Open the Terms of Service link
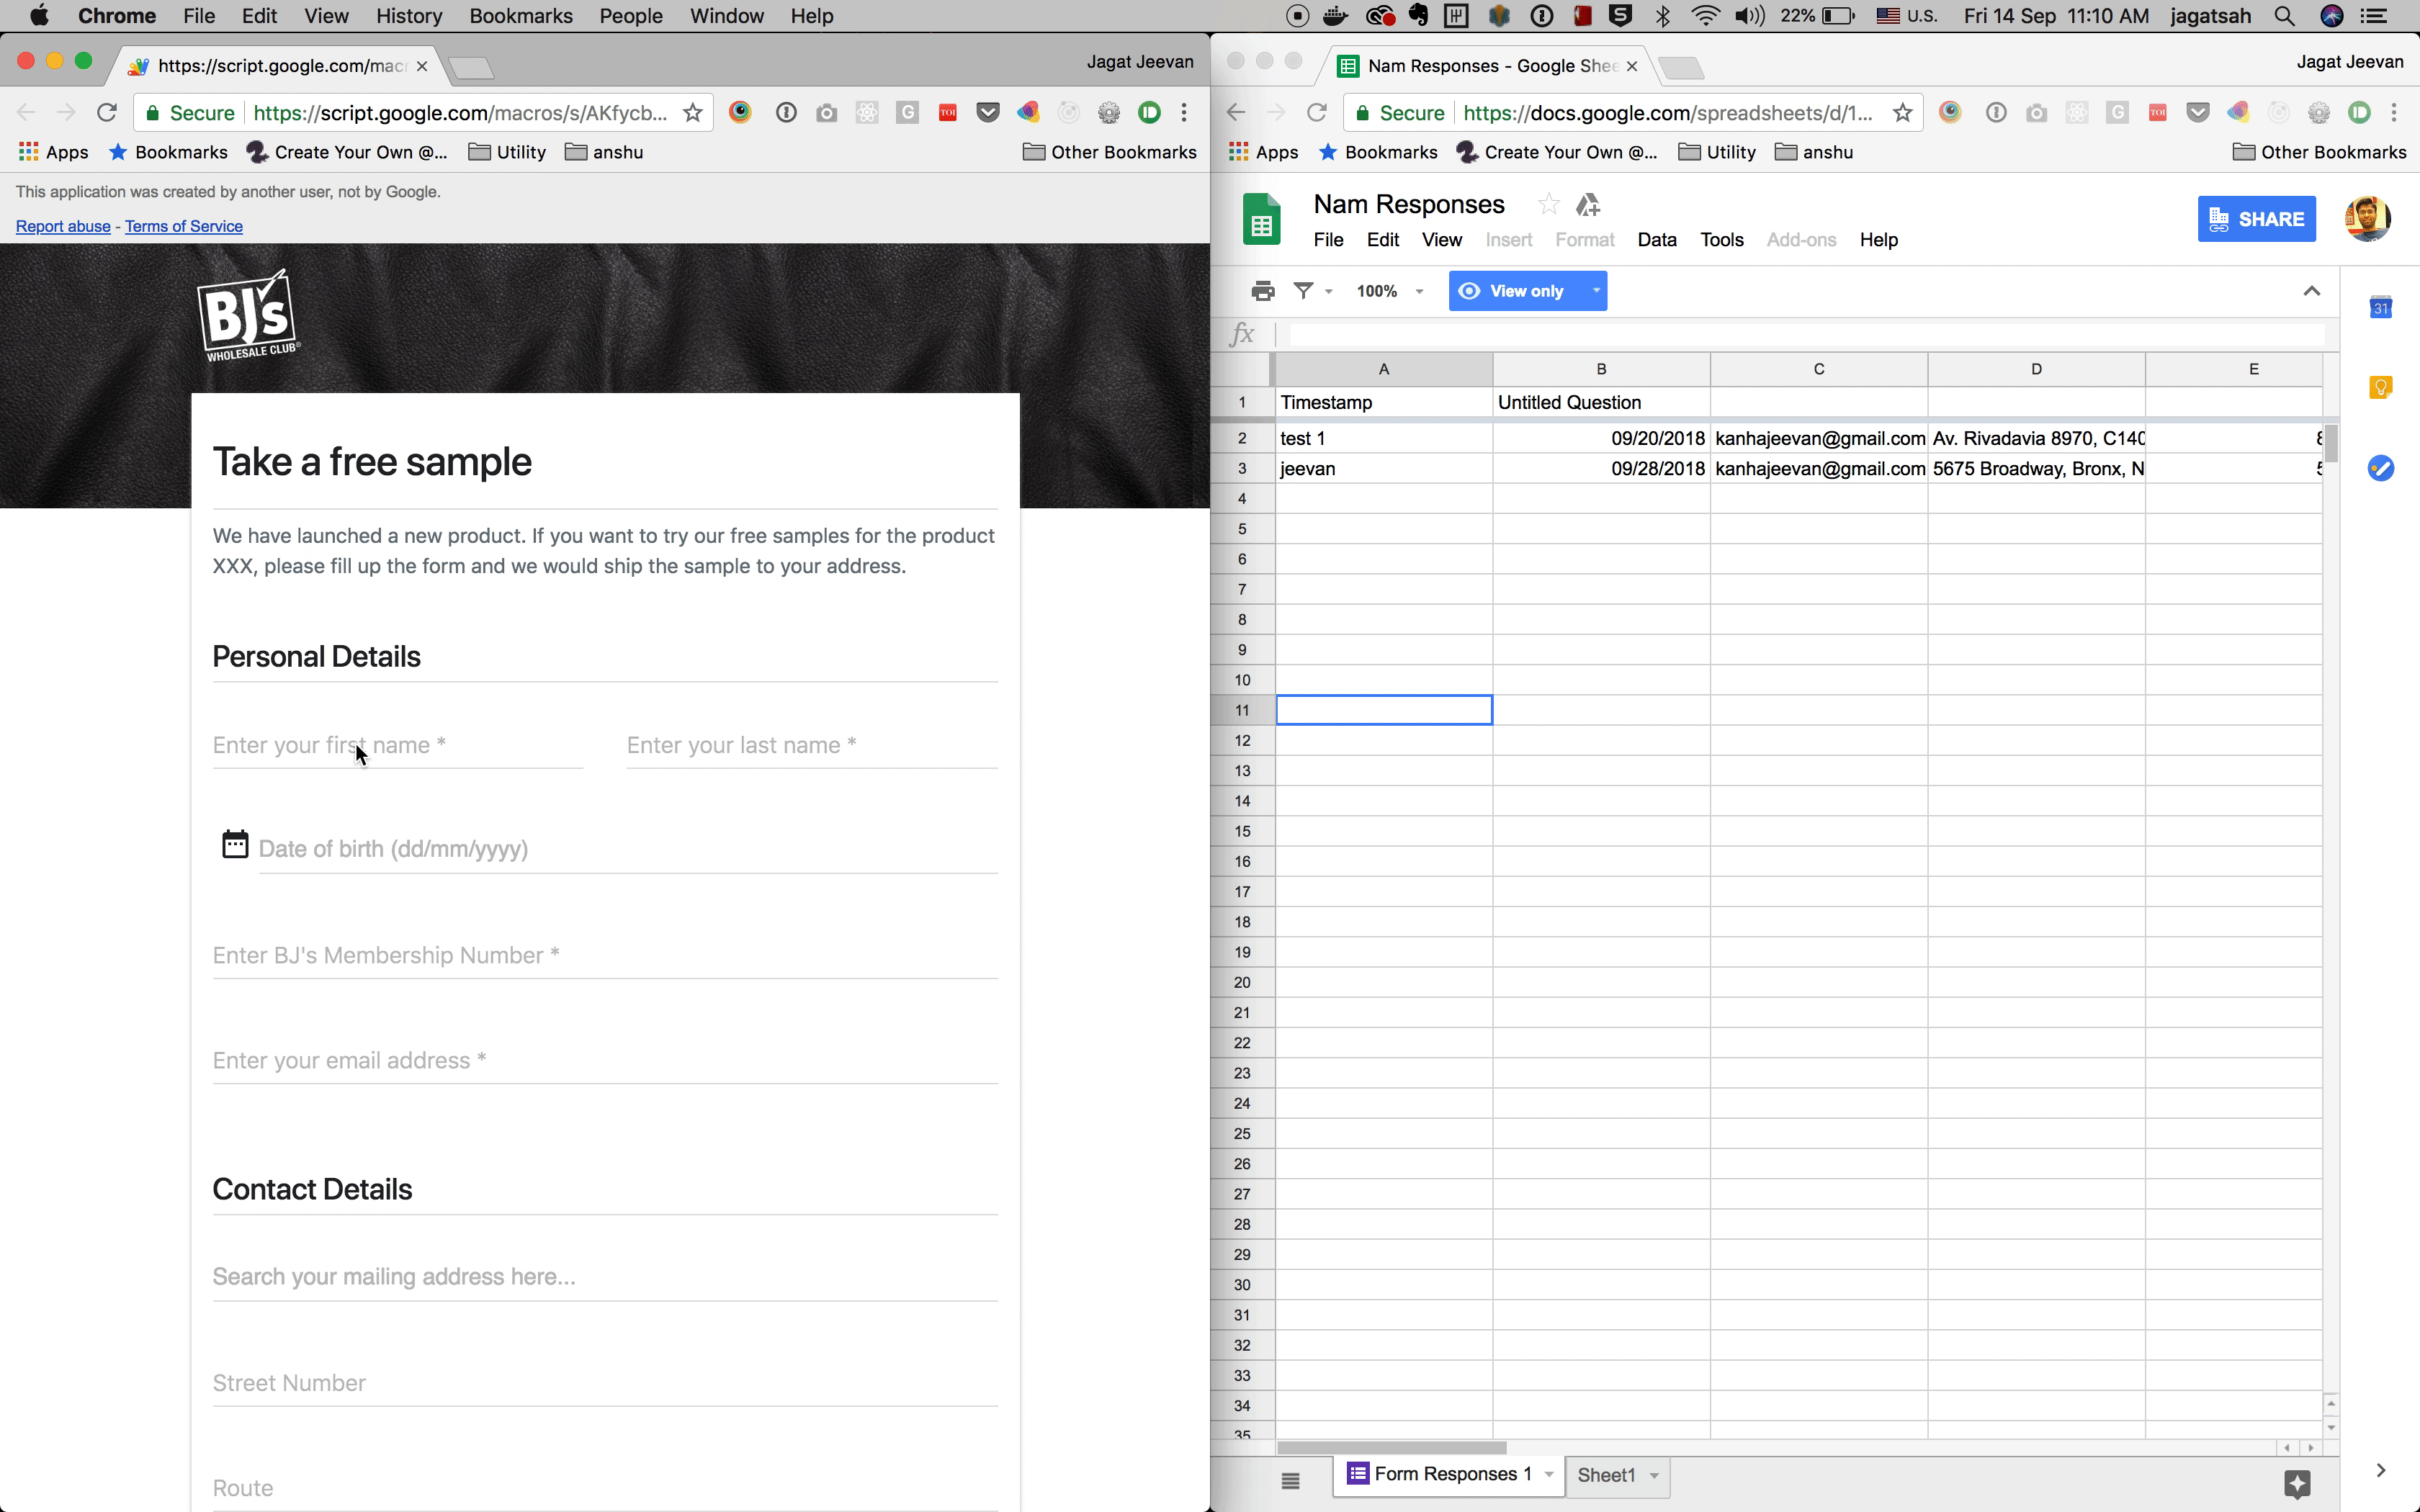The image size is (2420, 1512). [x=184, y=226]
